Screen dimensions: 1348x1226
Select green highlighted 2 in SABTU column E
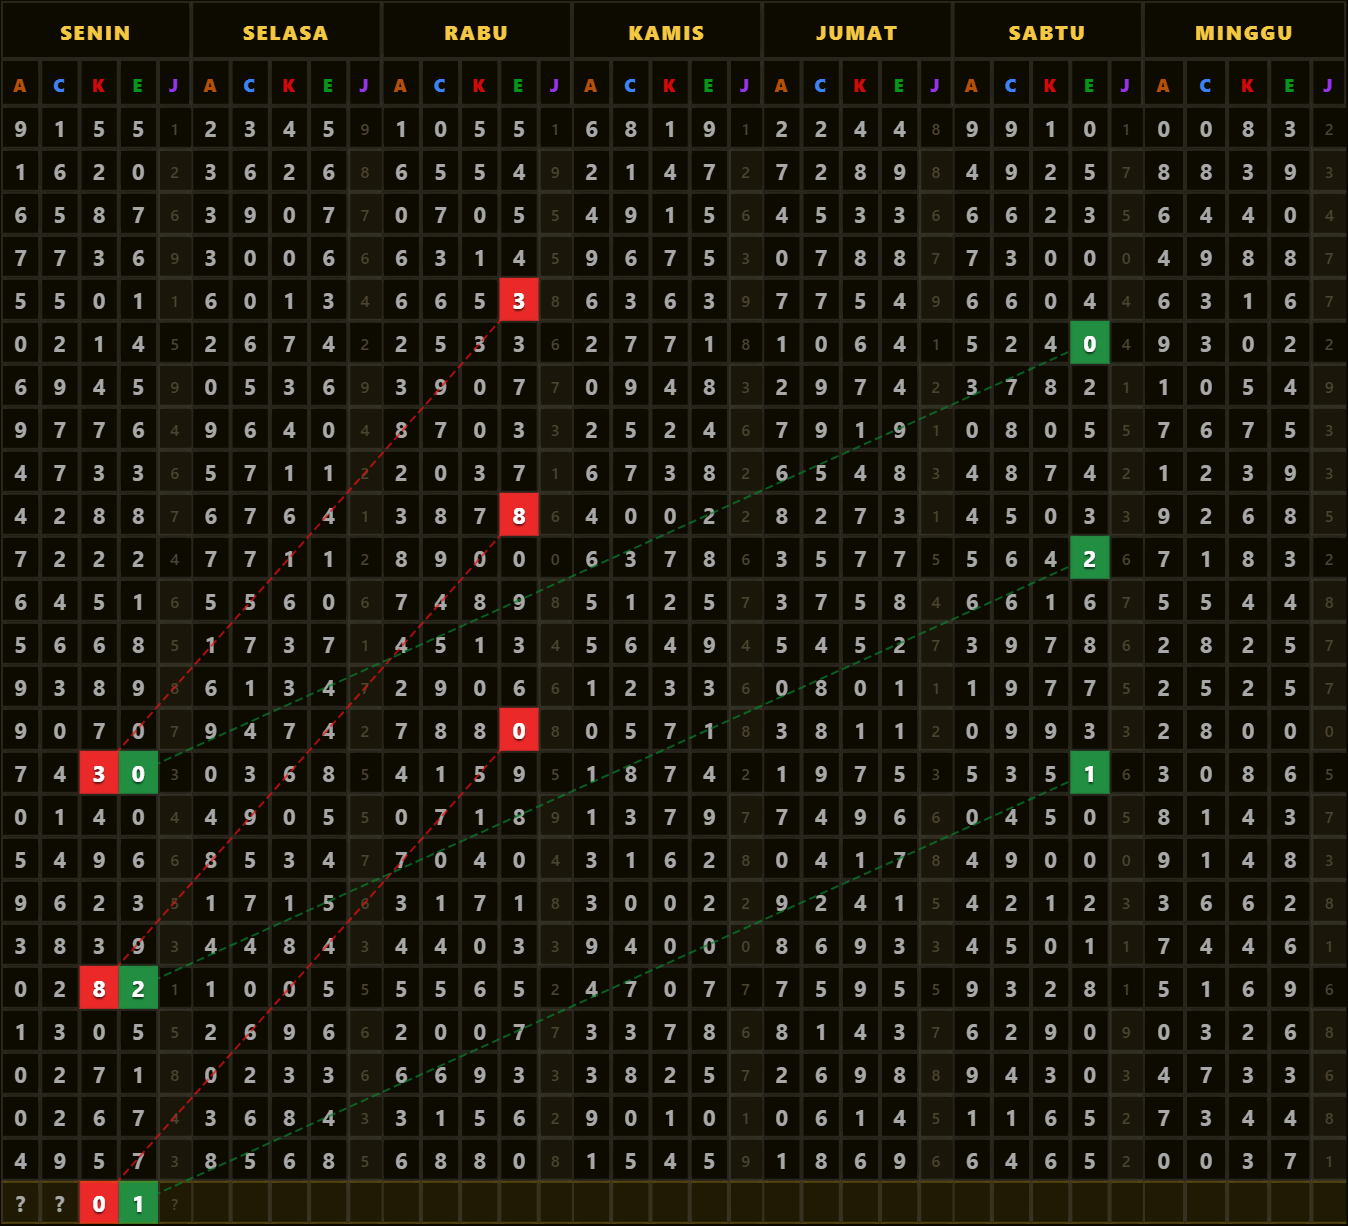(x=1089, y=559)
